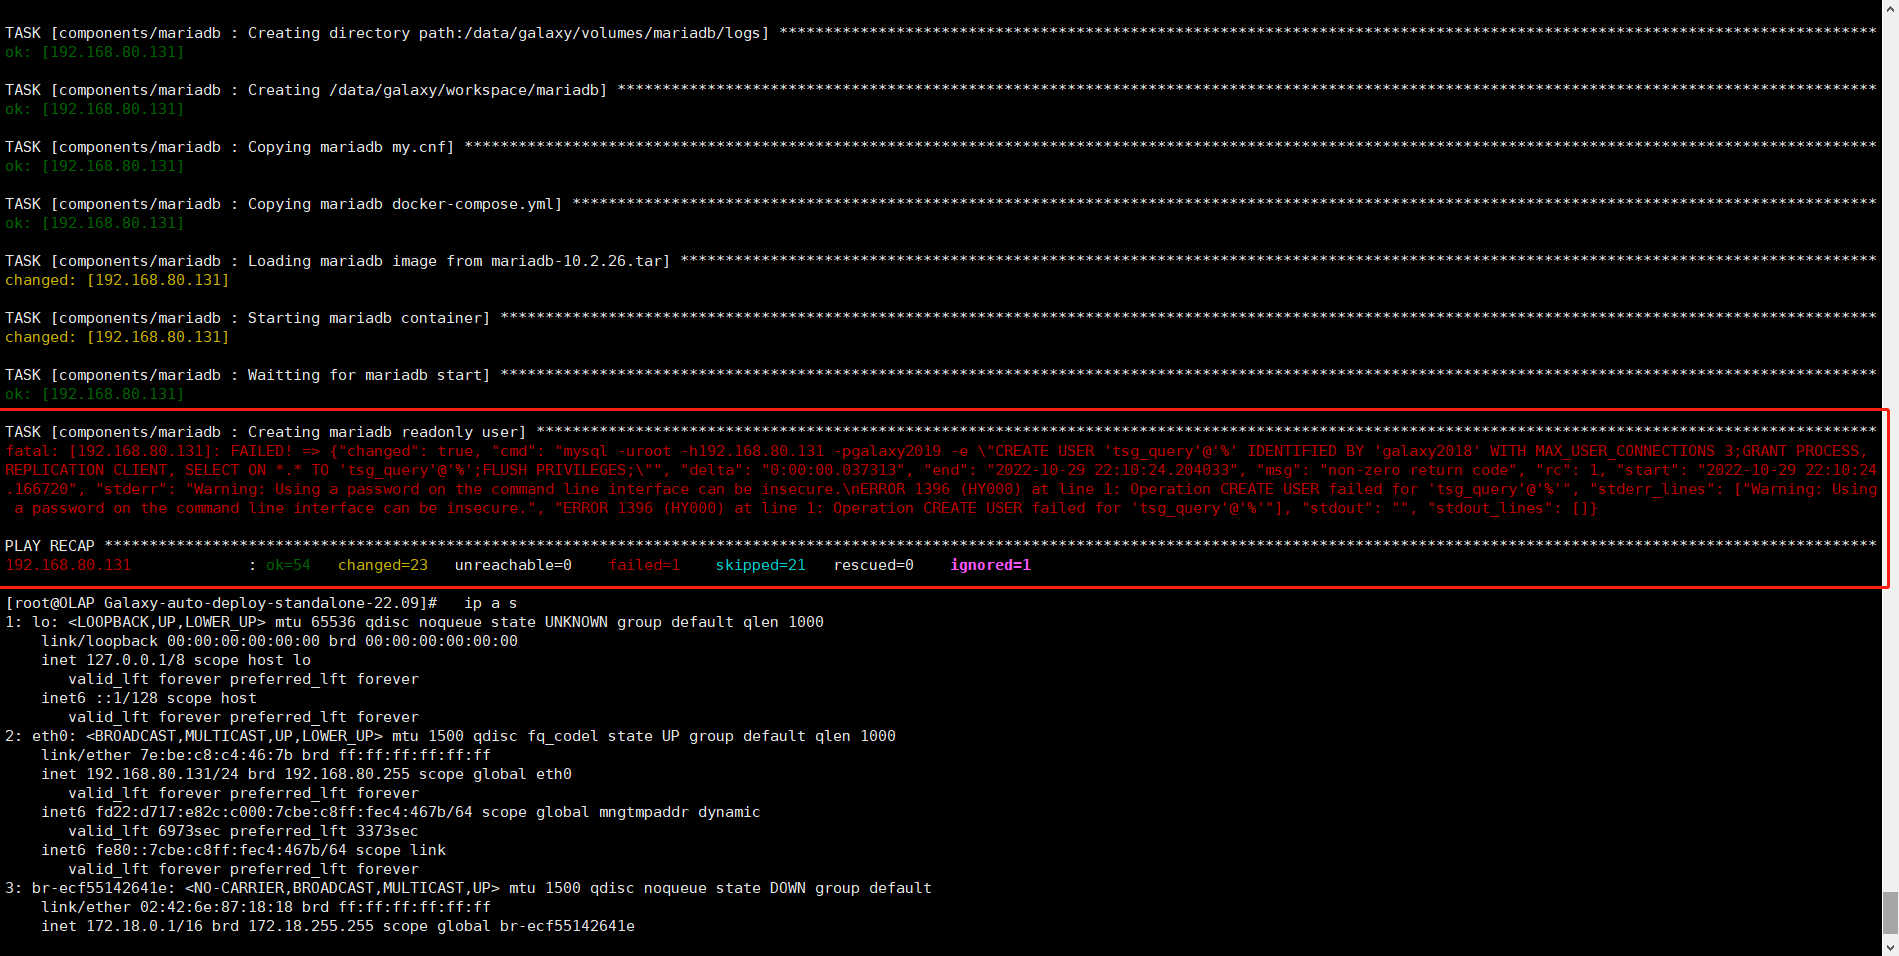Viewport: 1899px width, 956px height.
Task: Click the pink 'ignored=1' recap value
Action: point(990,565)
